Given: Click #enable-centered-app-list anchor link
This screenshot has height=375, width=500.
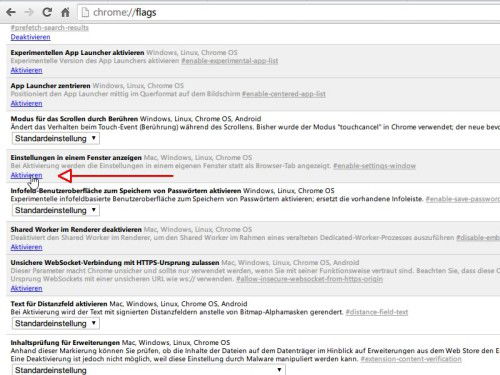Looking at the screenshot, I should pyautogui.click(x=284, y=94).
